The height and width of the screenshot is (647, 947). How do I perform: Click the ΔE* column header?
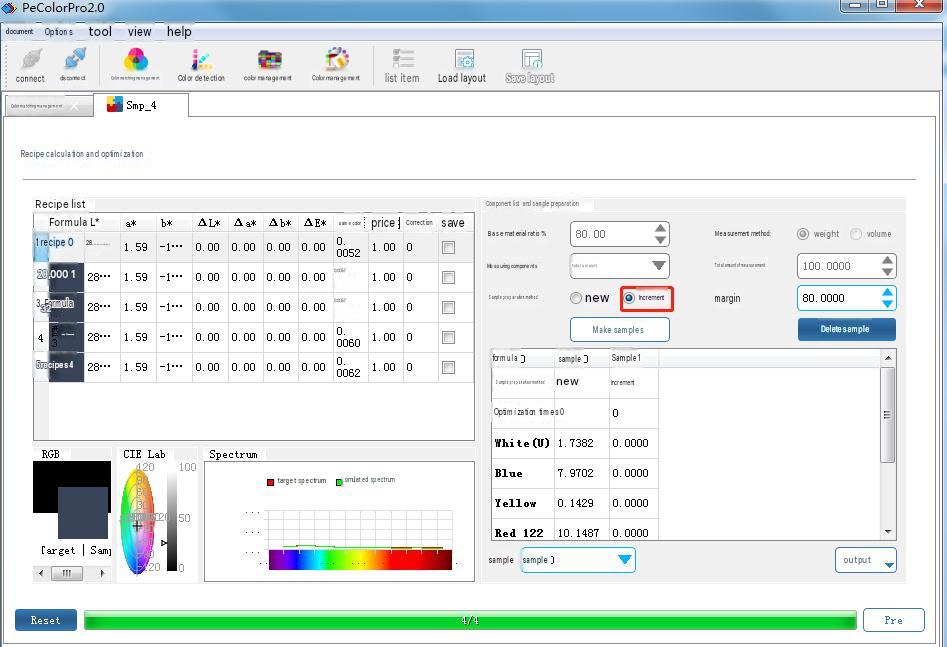click(315, 222)
